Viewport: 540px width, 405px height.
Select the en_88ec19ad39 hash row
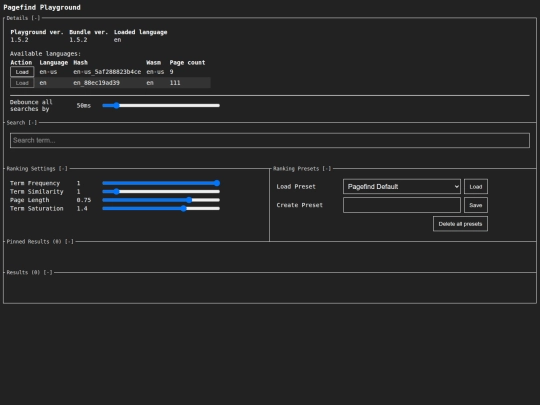[x=110, y=83]
